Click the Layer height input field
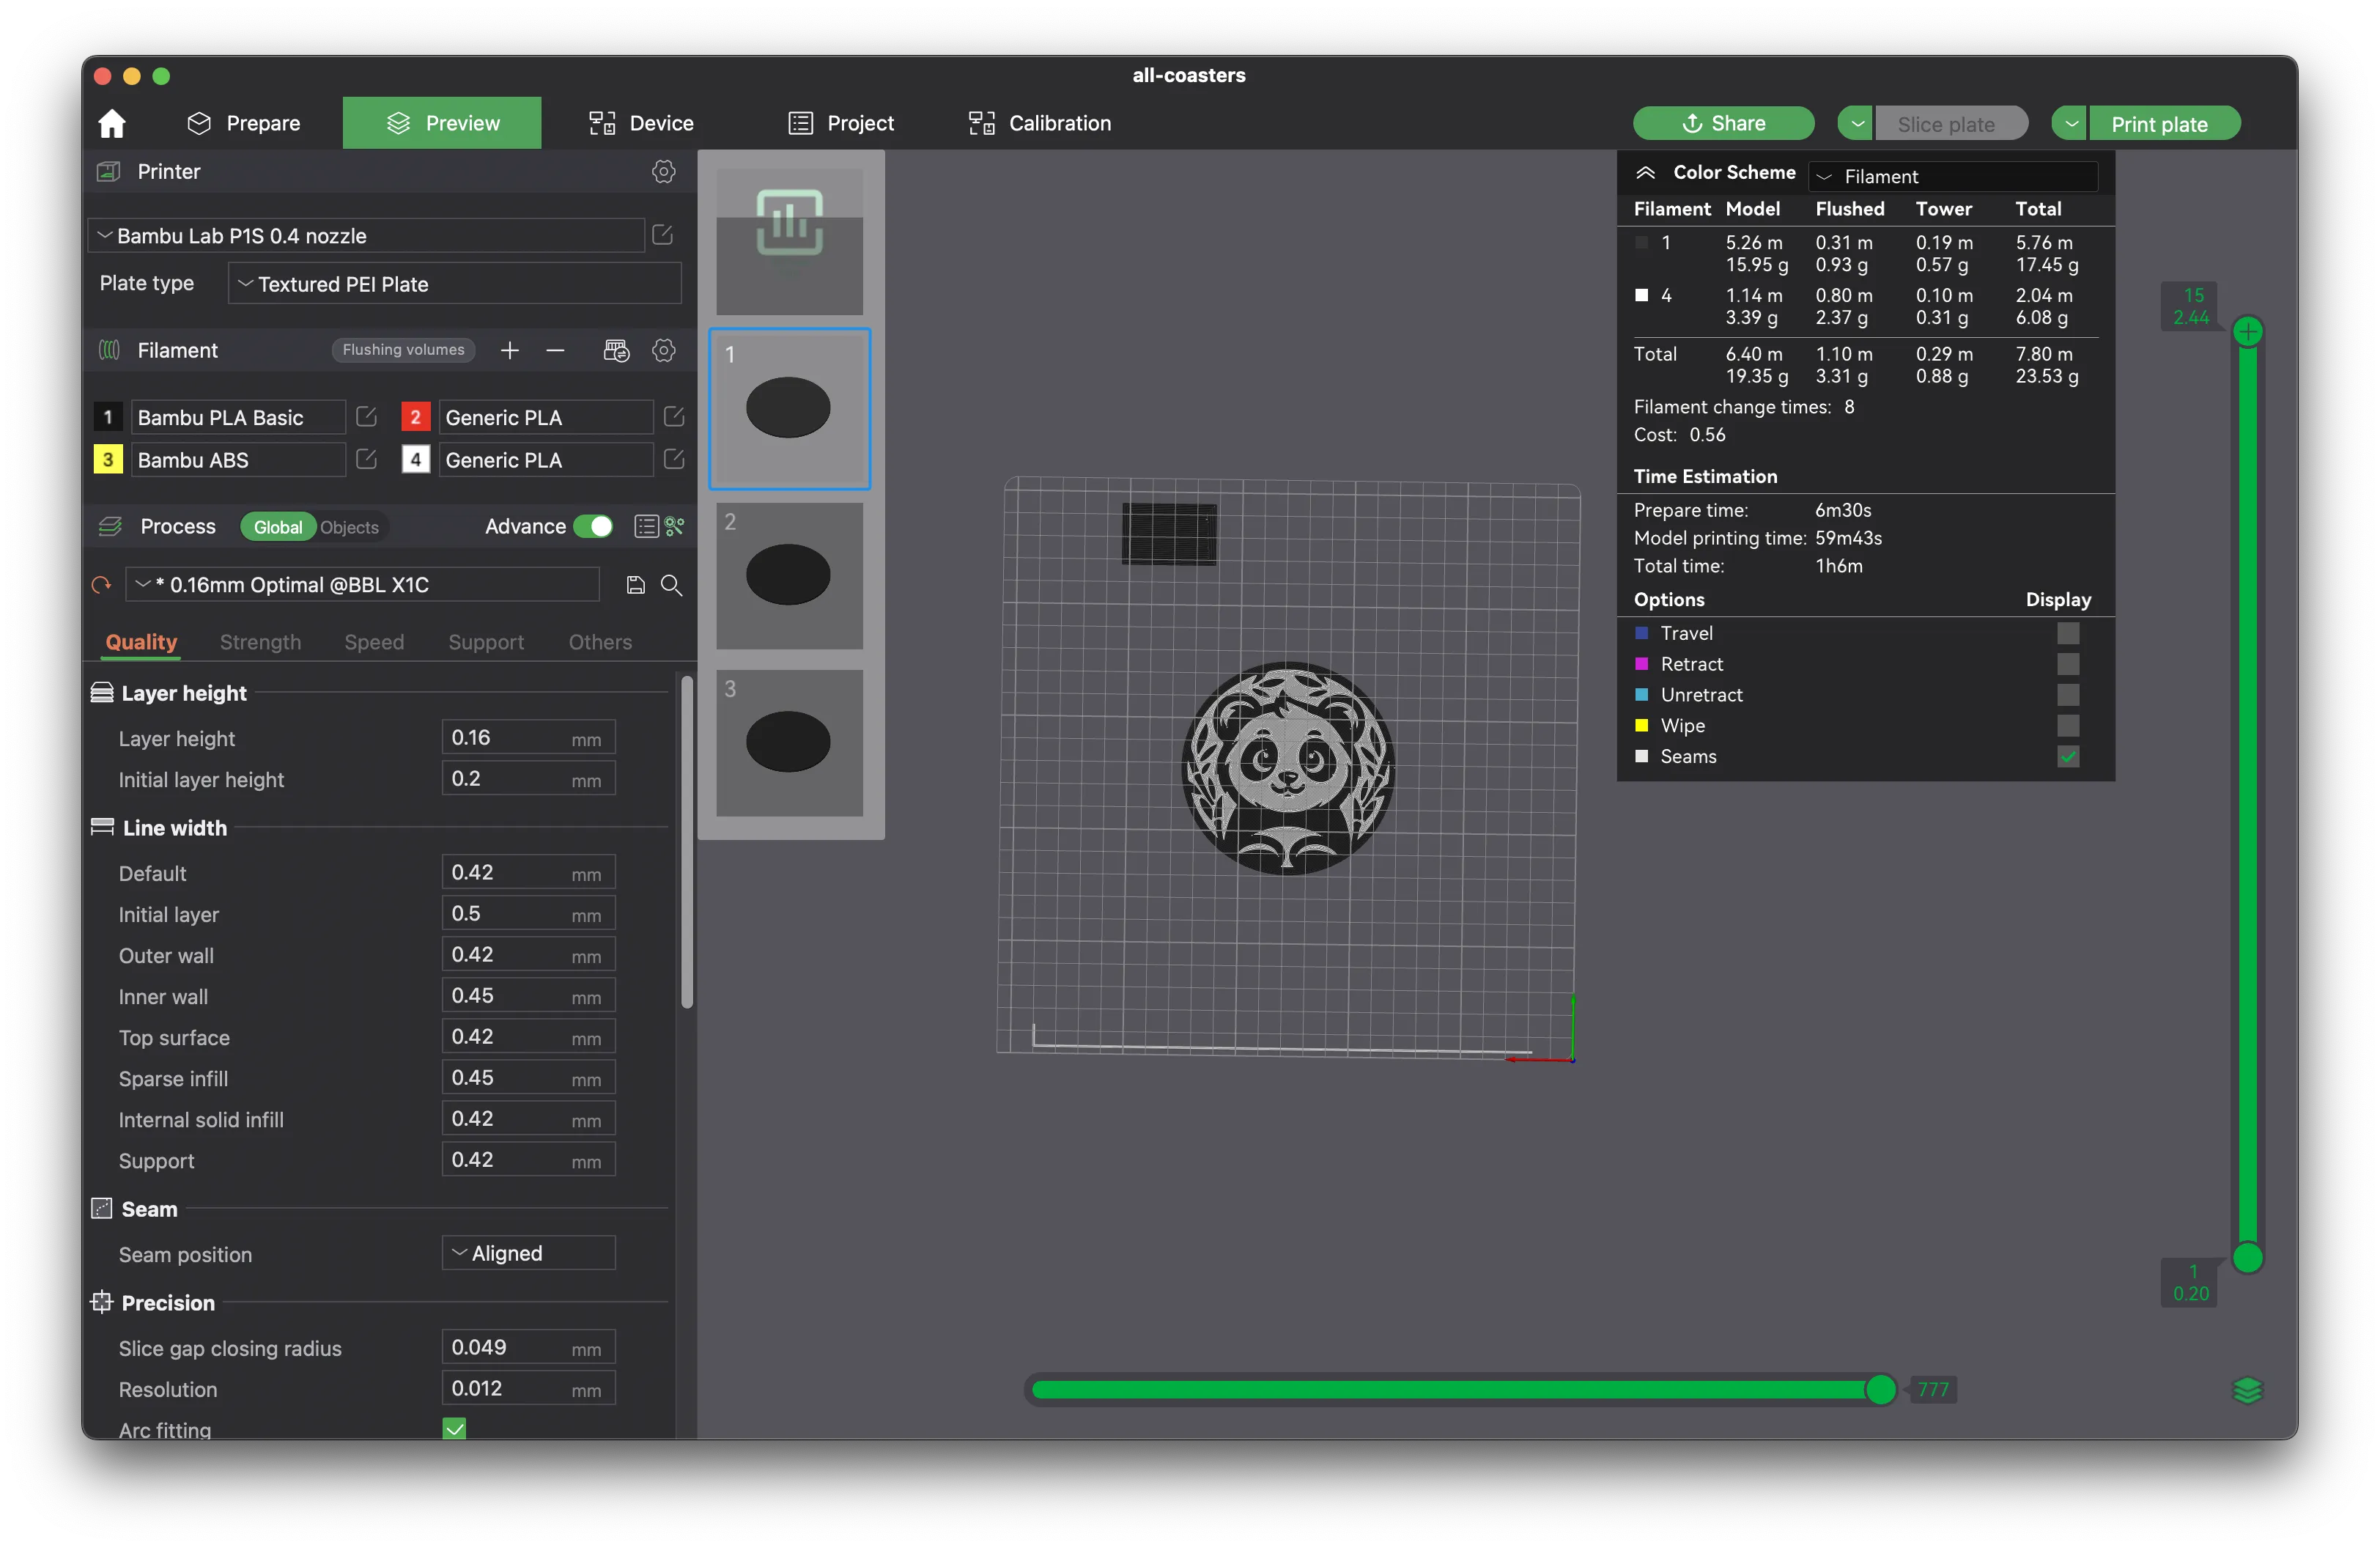Image resolution: width=2380 pixels, height=1548 pixels. (x=528, y=738)
